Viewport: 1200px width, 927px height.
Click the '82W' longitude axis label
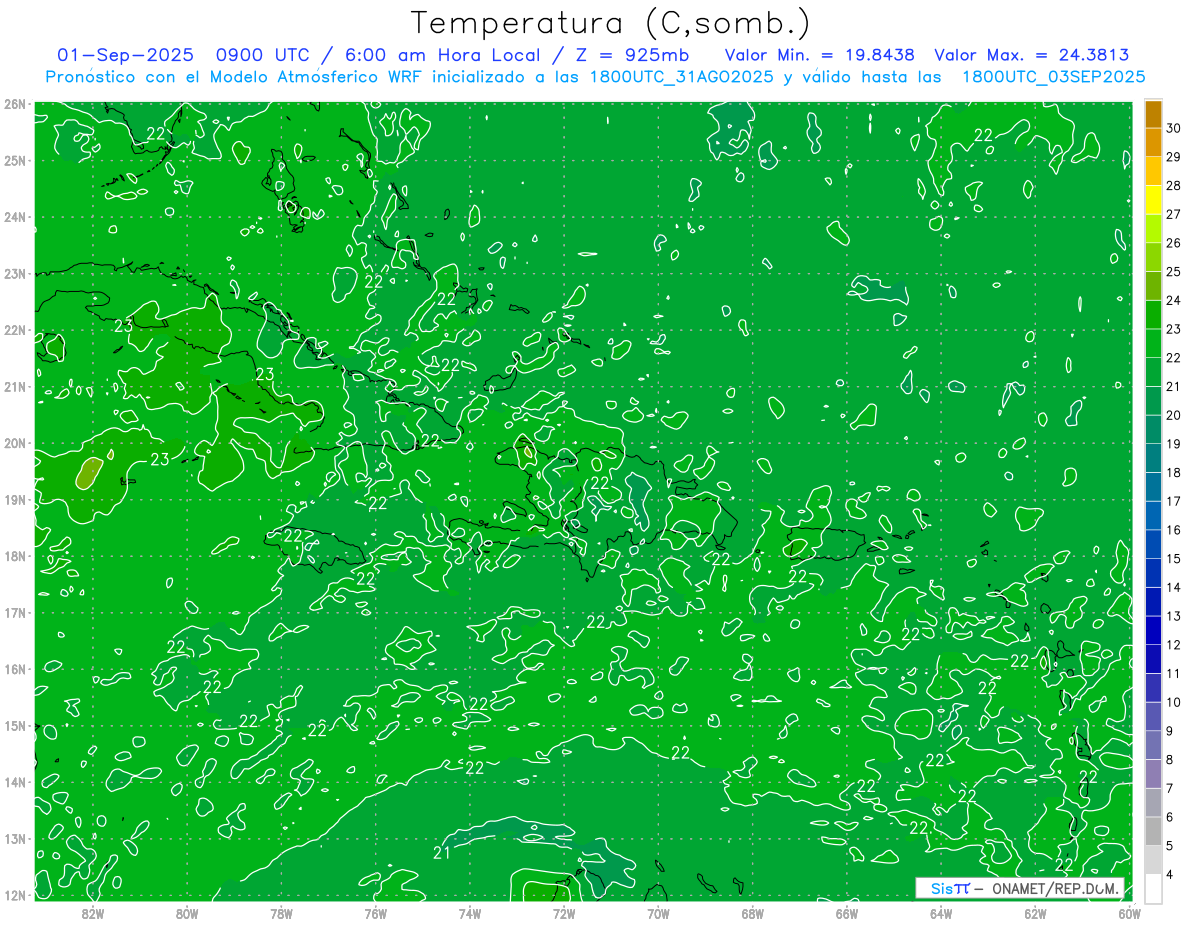point(93,912)
